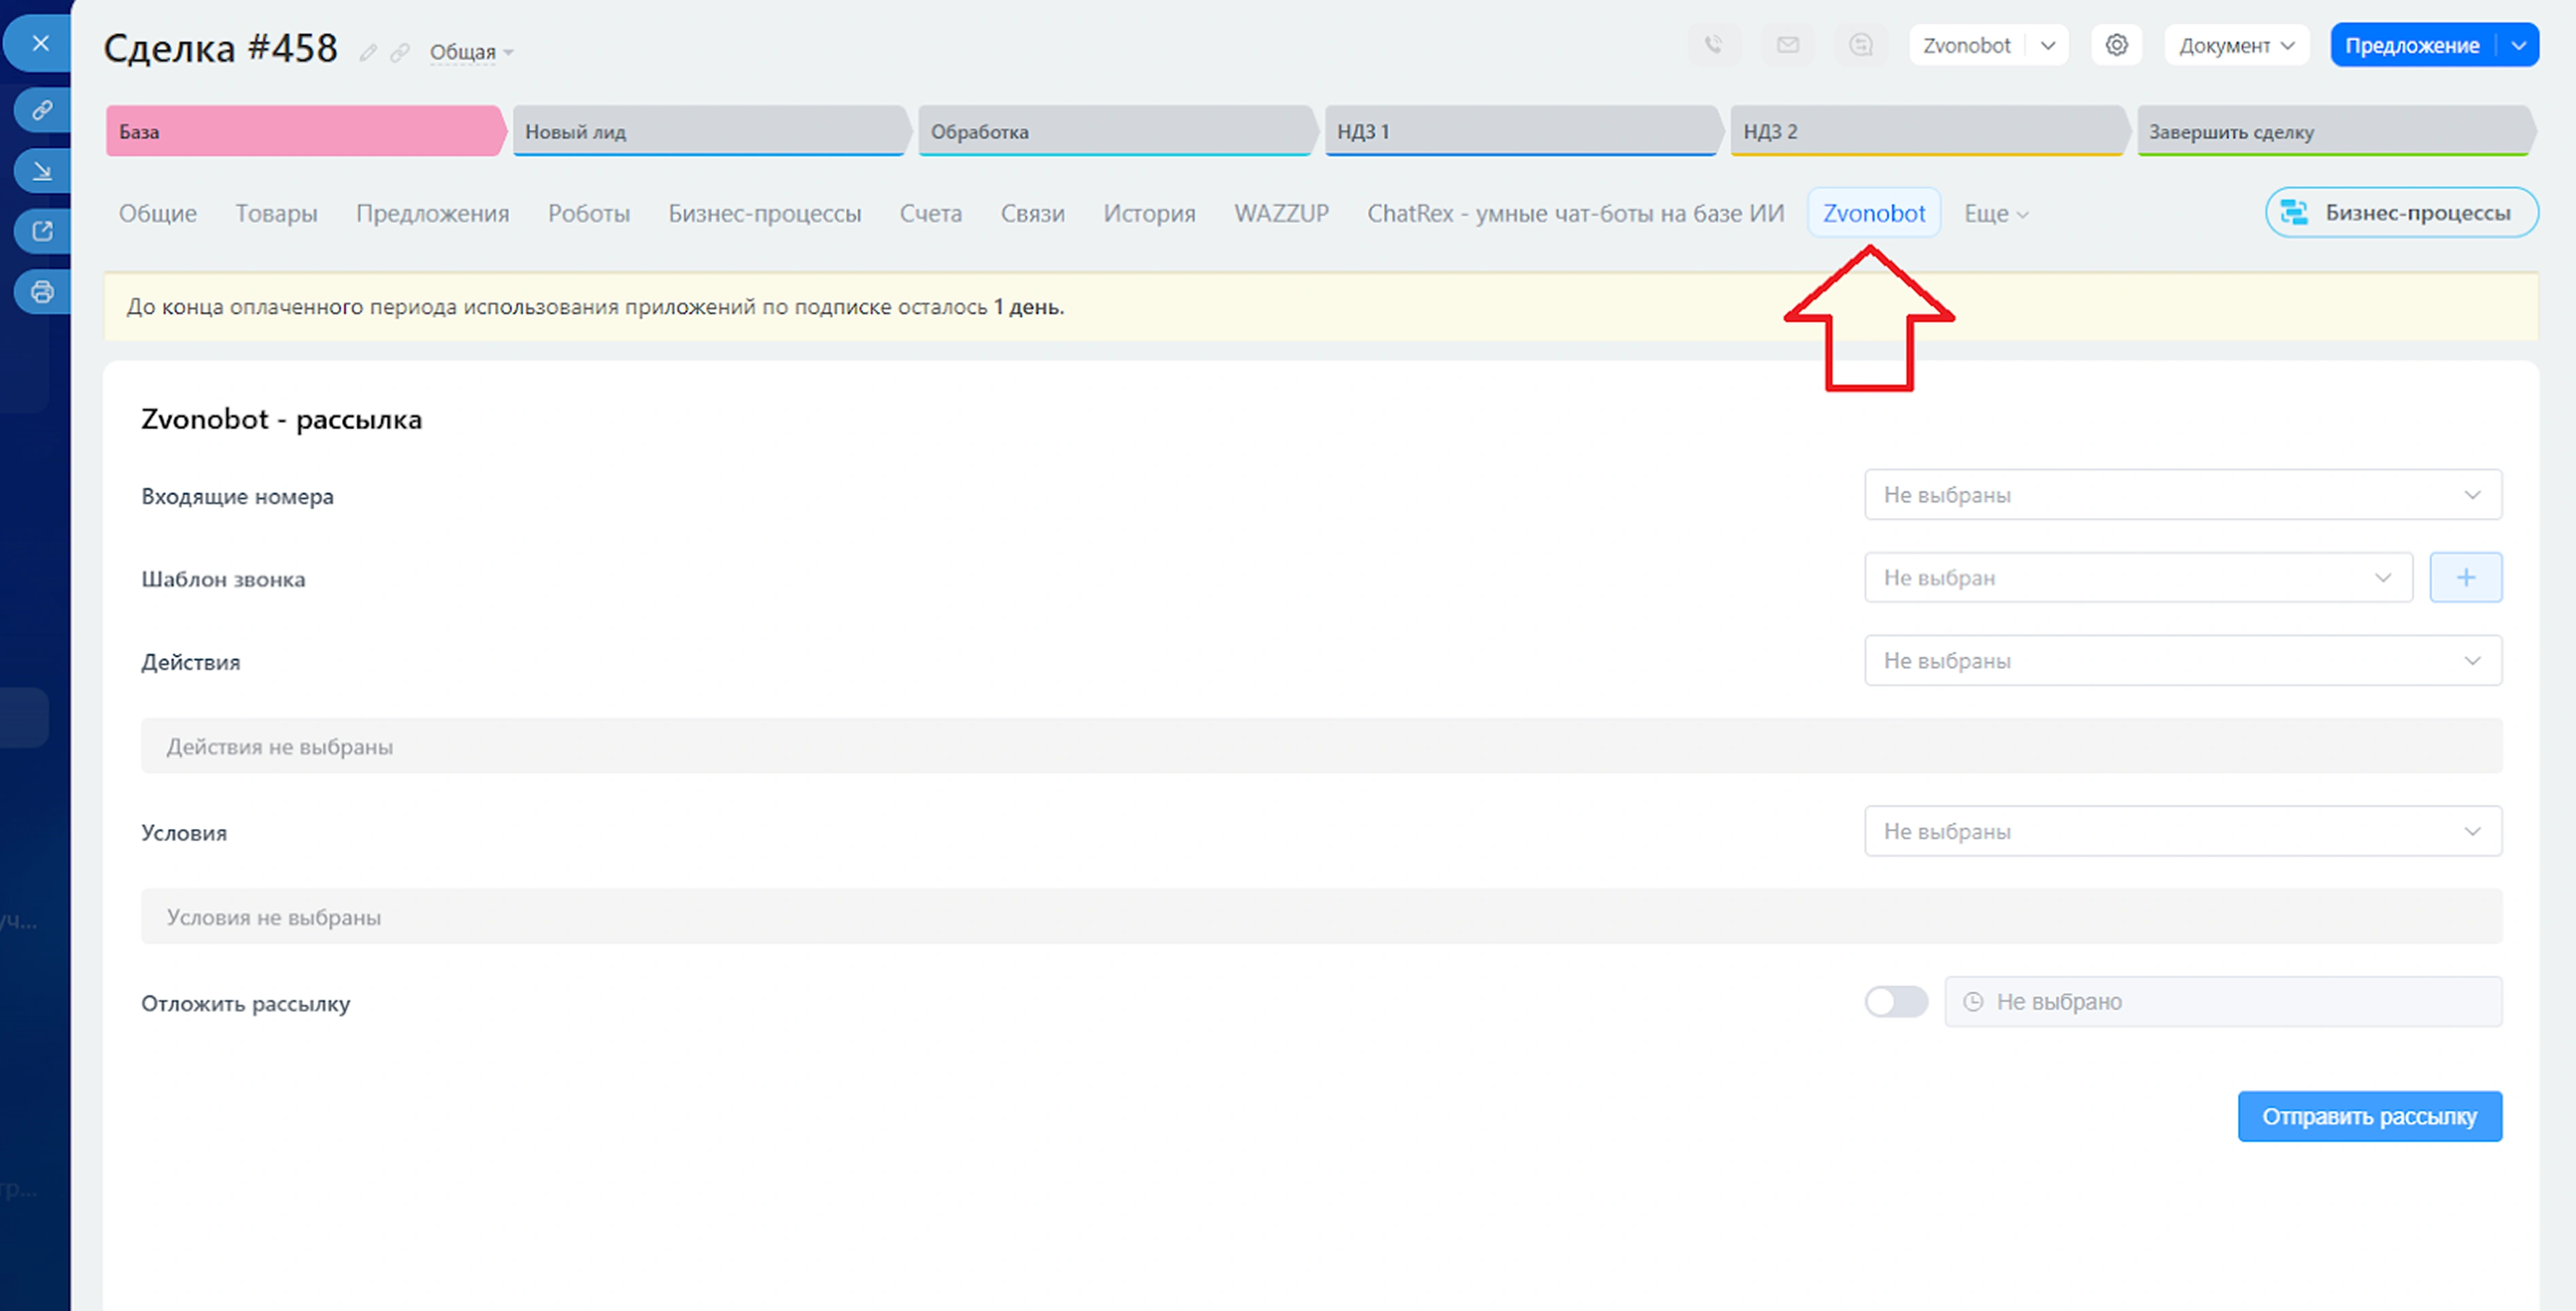Select the Zvonobot tab
The width and height of the screenshot is (2576, 1311).
coord(1874,213)
